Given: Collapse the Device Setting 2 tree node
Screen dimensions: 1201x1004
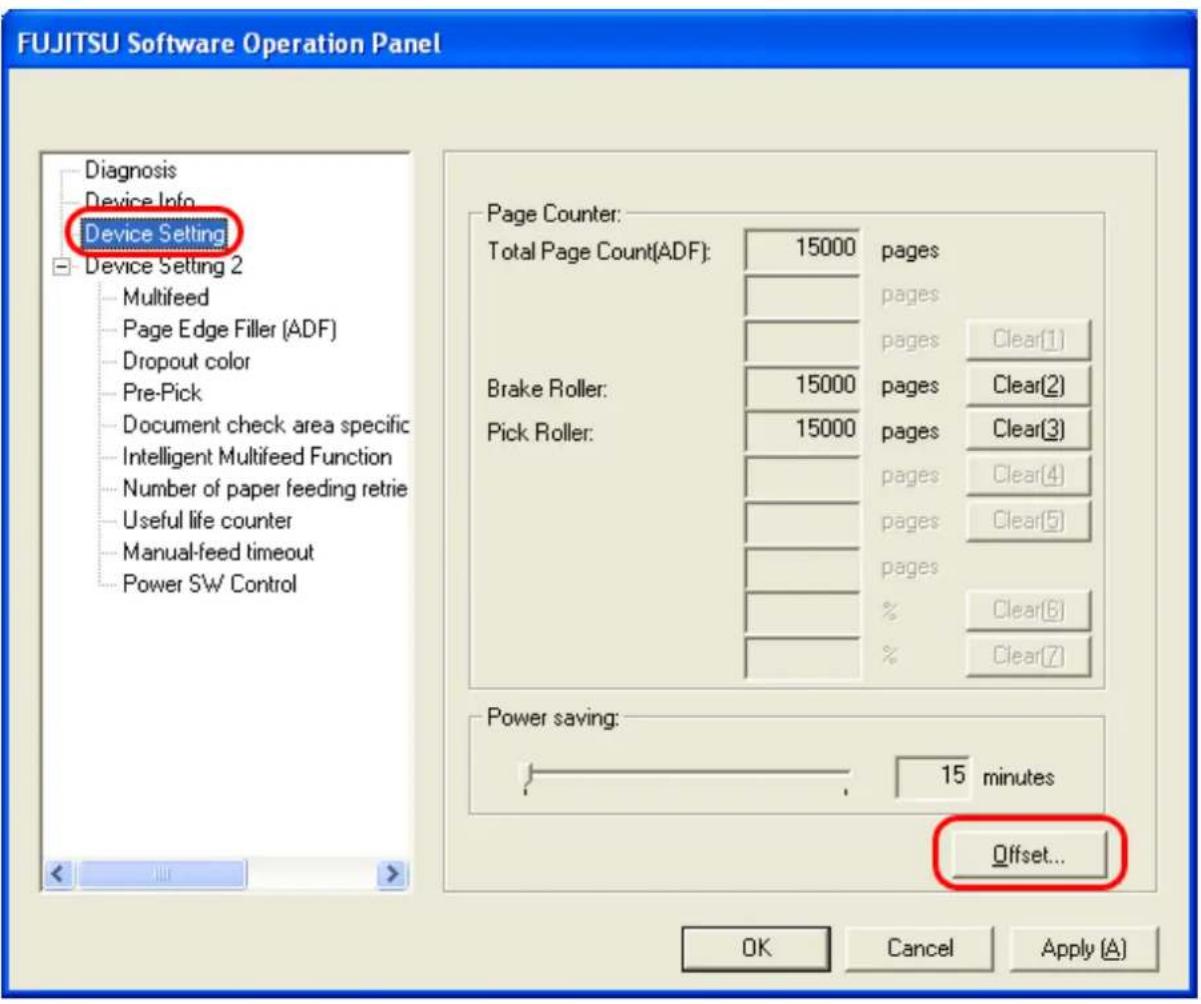Looking at the screenshot, I should pos(62,267).
